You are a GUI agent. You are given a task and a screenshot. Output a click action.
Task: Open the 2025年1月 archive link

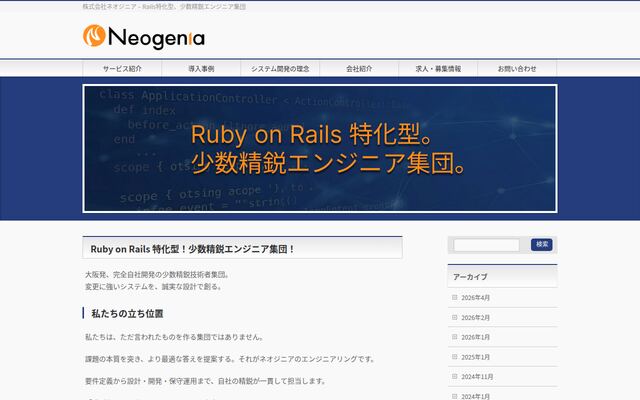point(476,357)
